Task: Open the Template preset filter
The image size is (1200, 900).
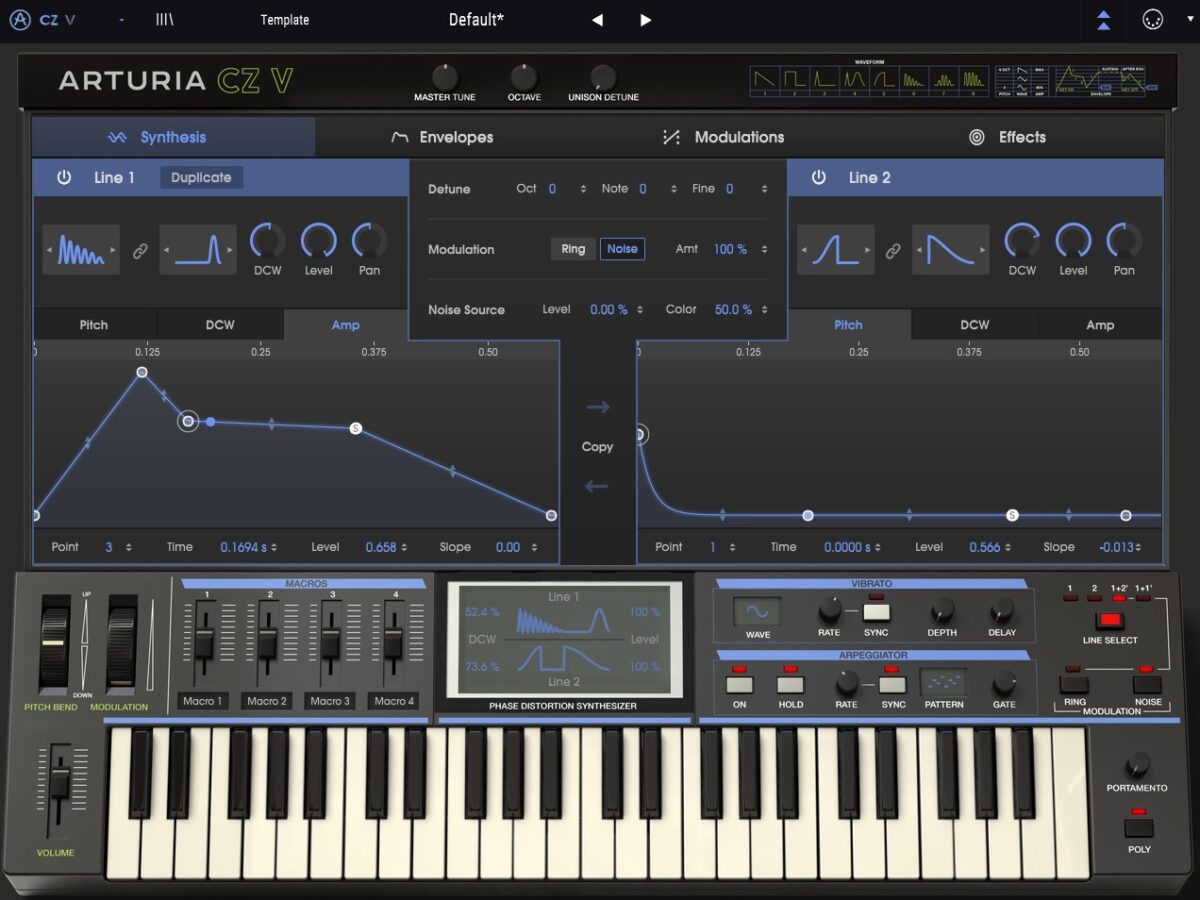Action: tap(284, 20)
